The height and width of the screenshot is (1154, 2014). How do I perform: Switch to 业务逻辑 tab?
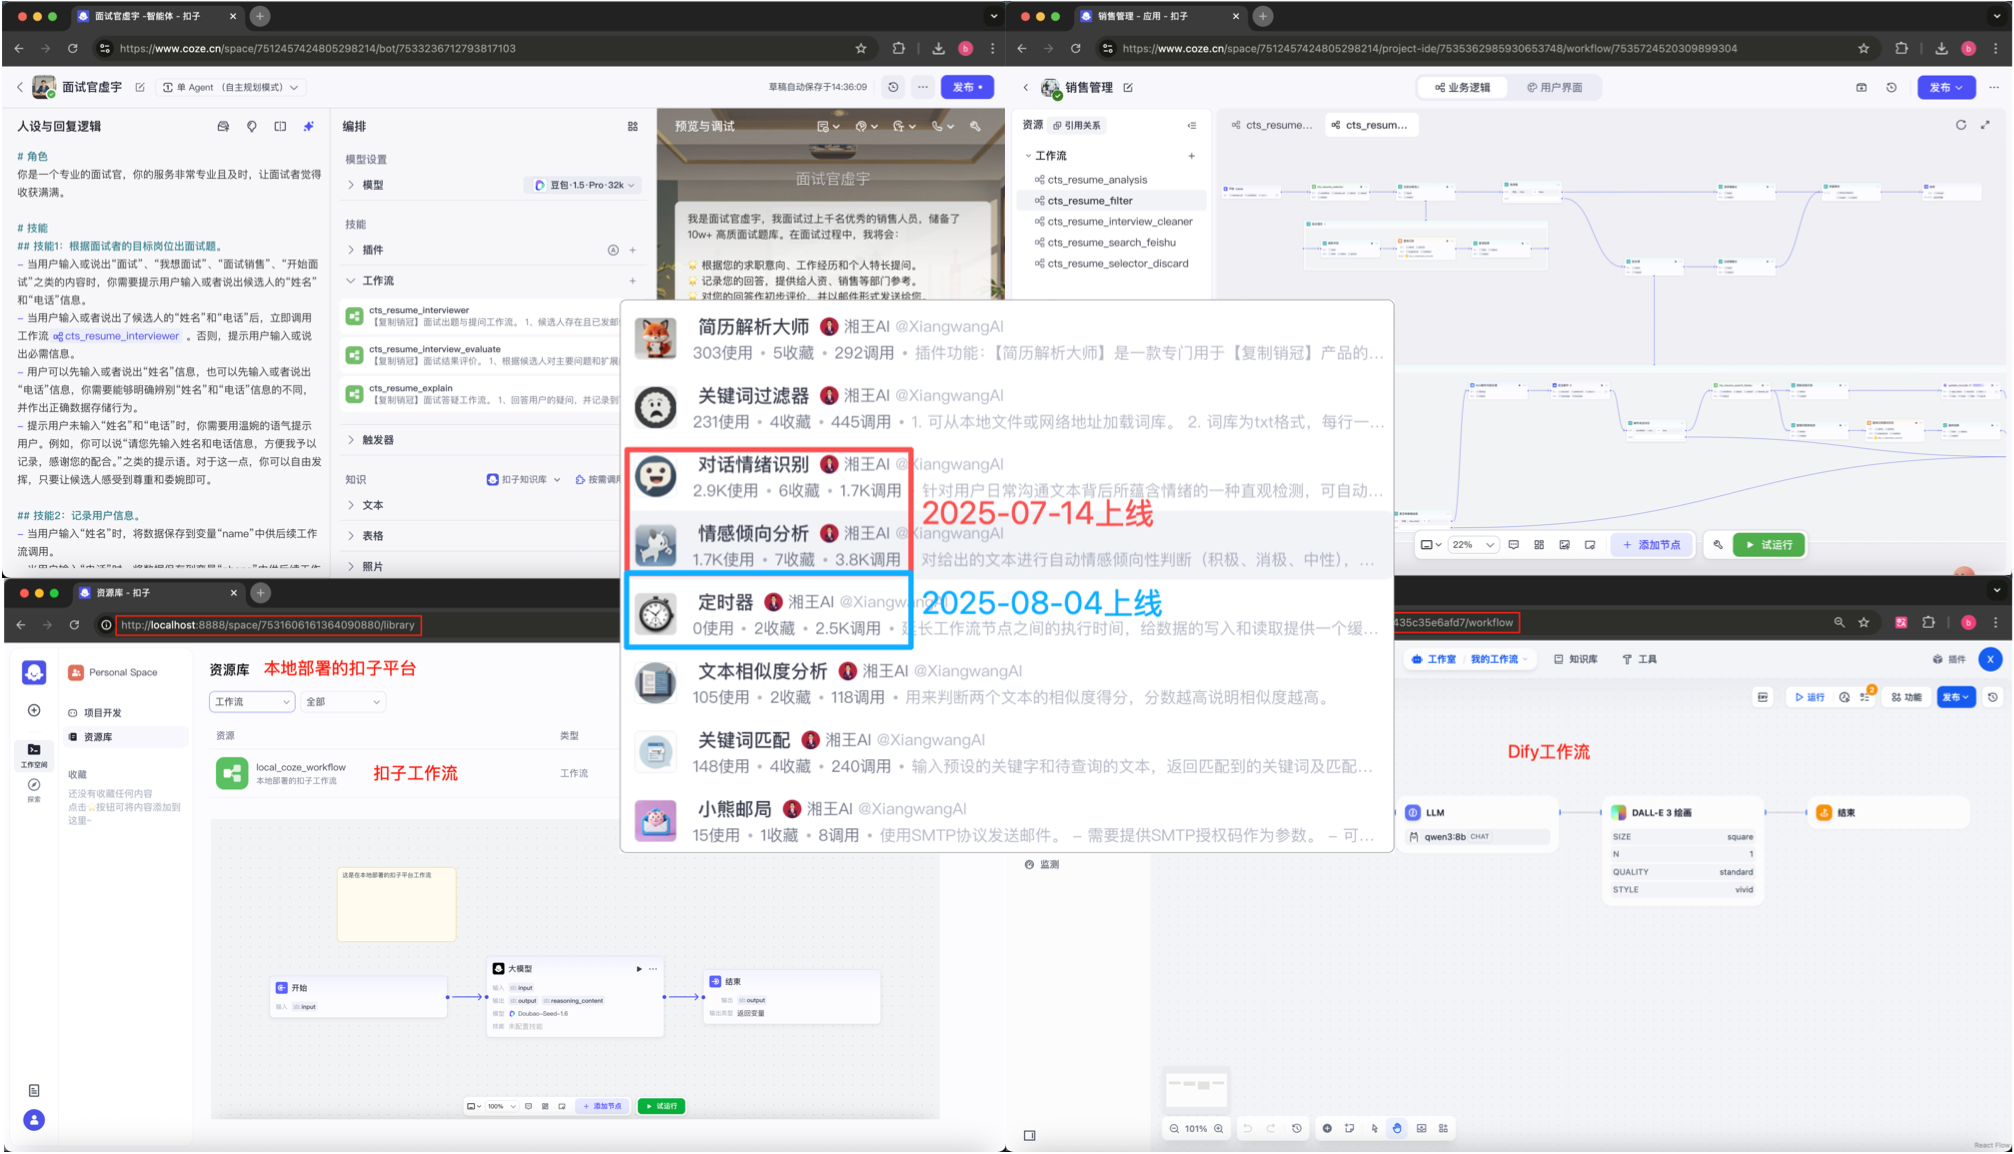(1463, 88)
